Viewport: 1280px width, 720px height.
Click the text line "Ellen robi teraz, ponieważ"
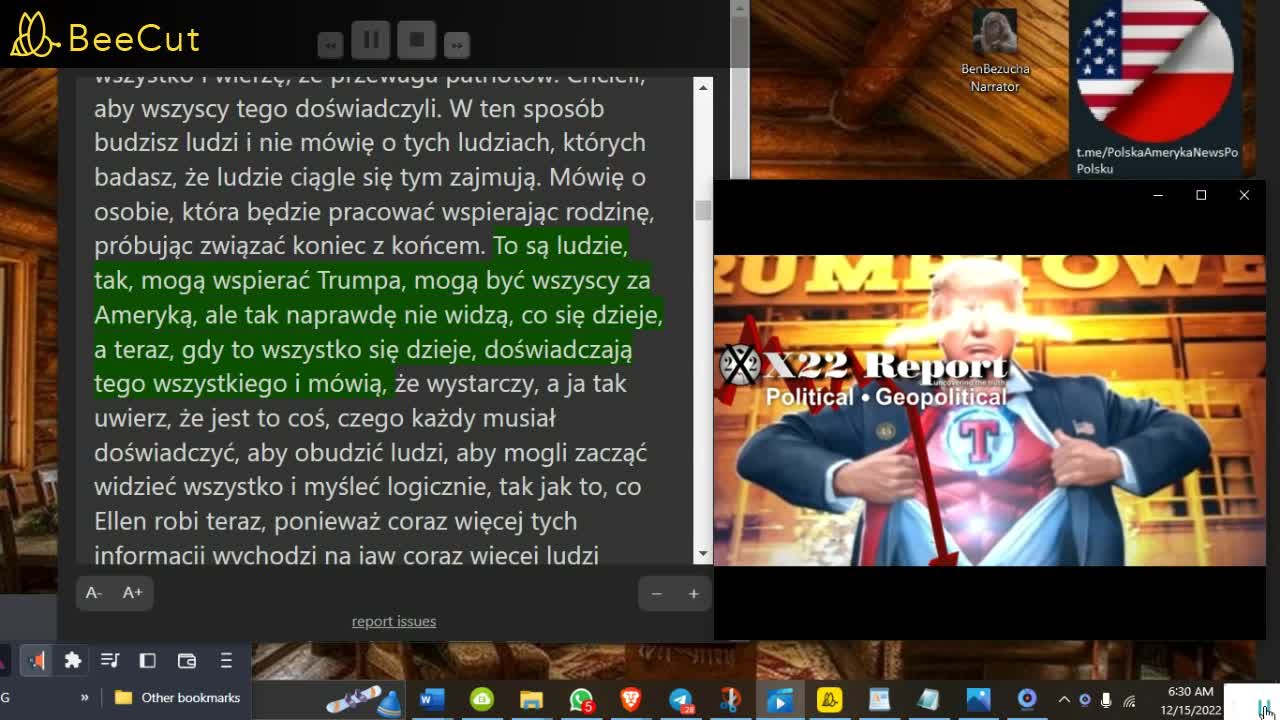[335, 521]
